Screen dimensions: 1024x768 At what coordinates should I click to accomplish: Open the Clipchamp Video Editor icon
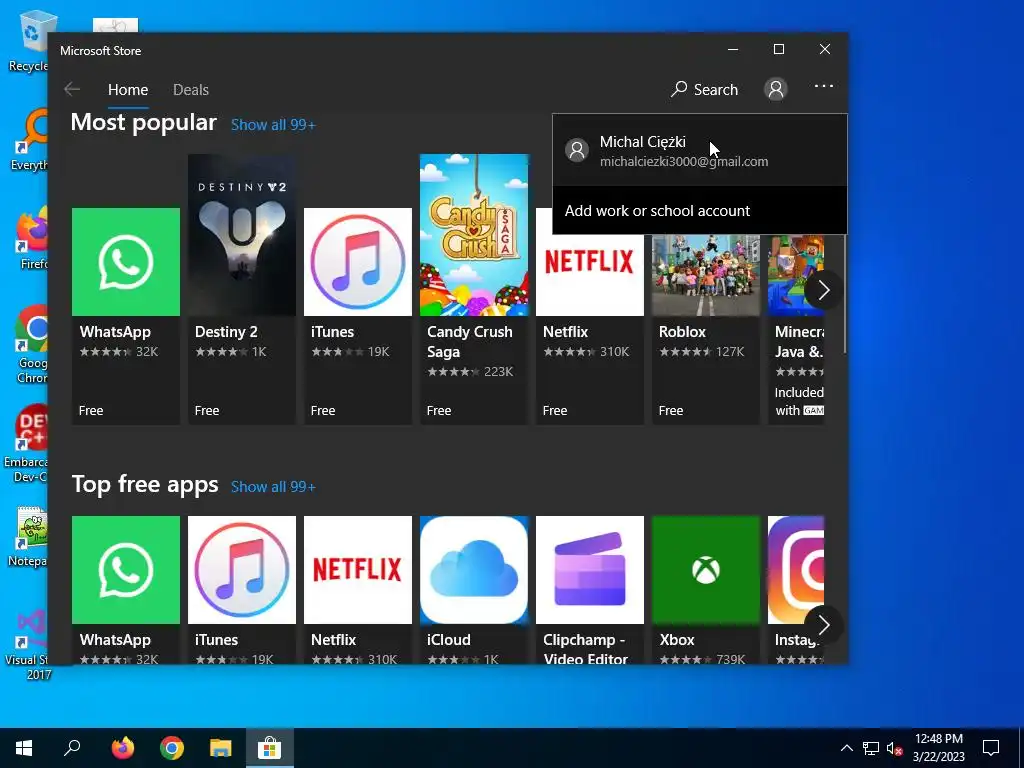click(x=590, y=569)
